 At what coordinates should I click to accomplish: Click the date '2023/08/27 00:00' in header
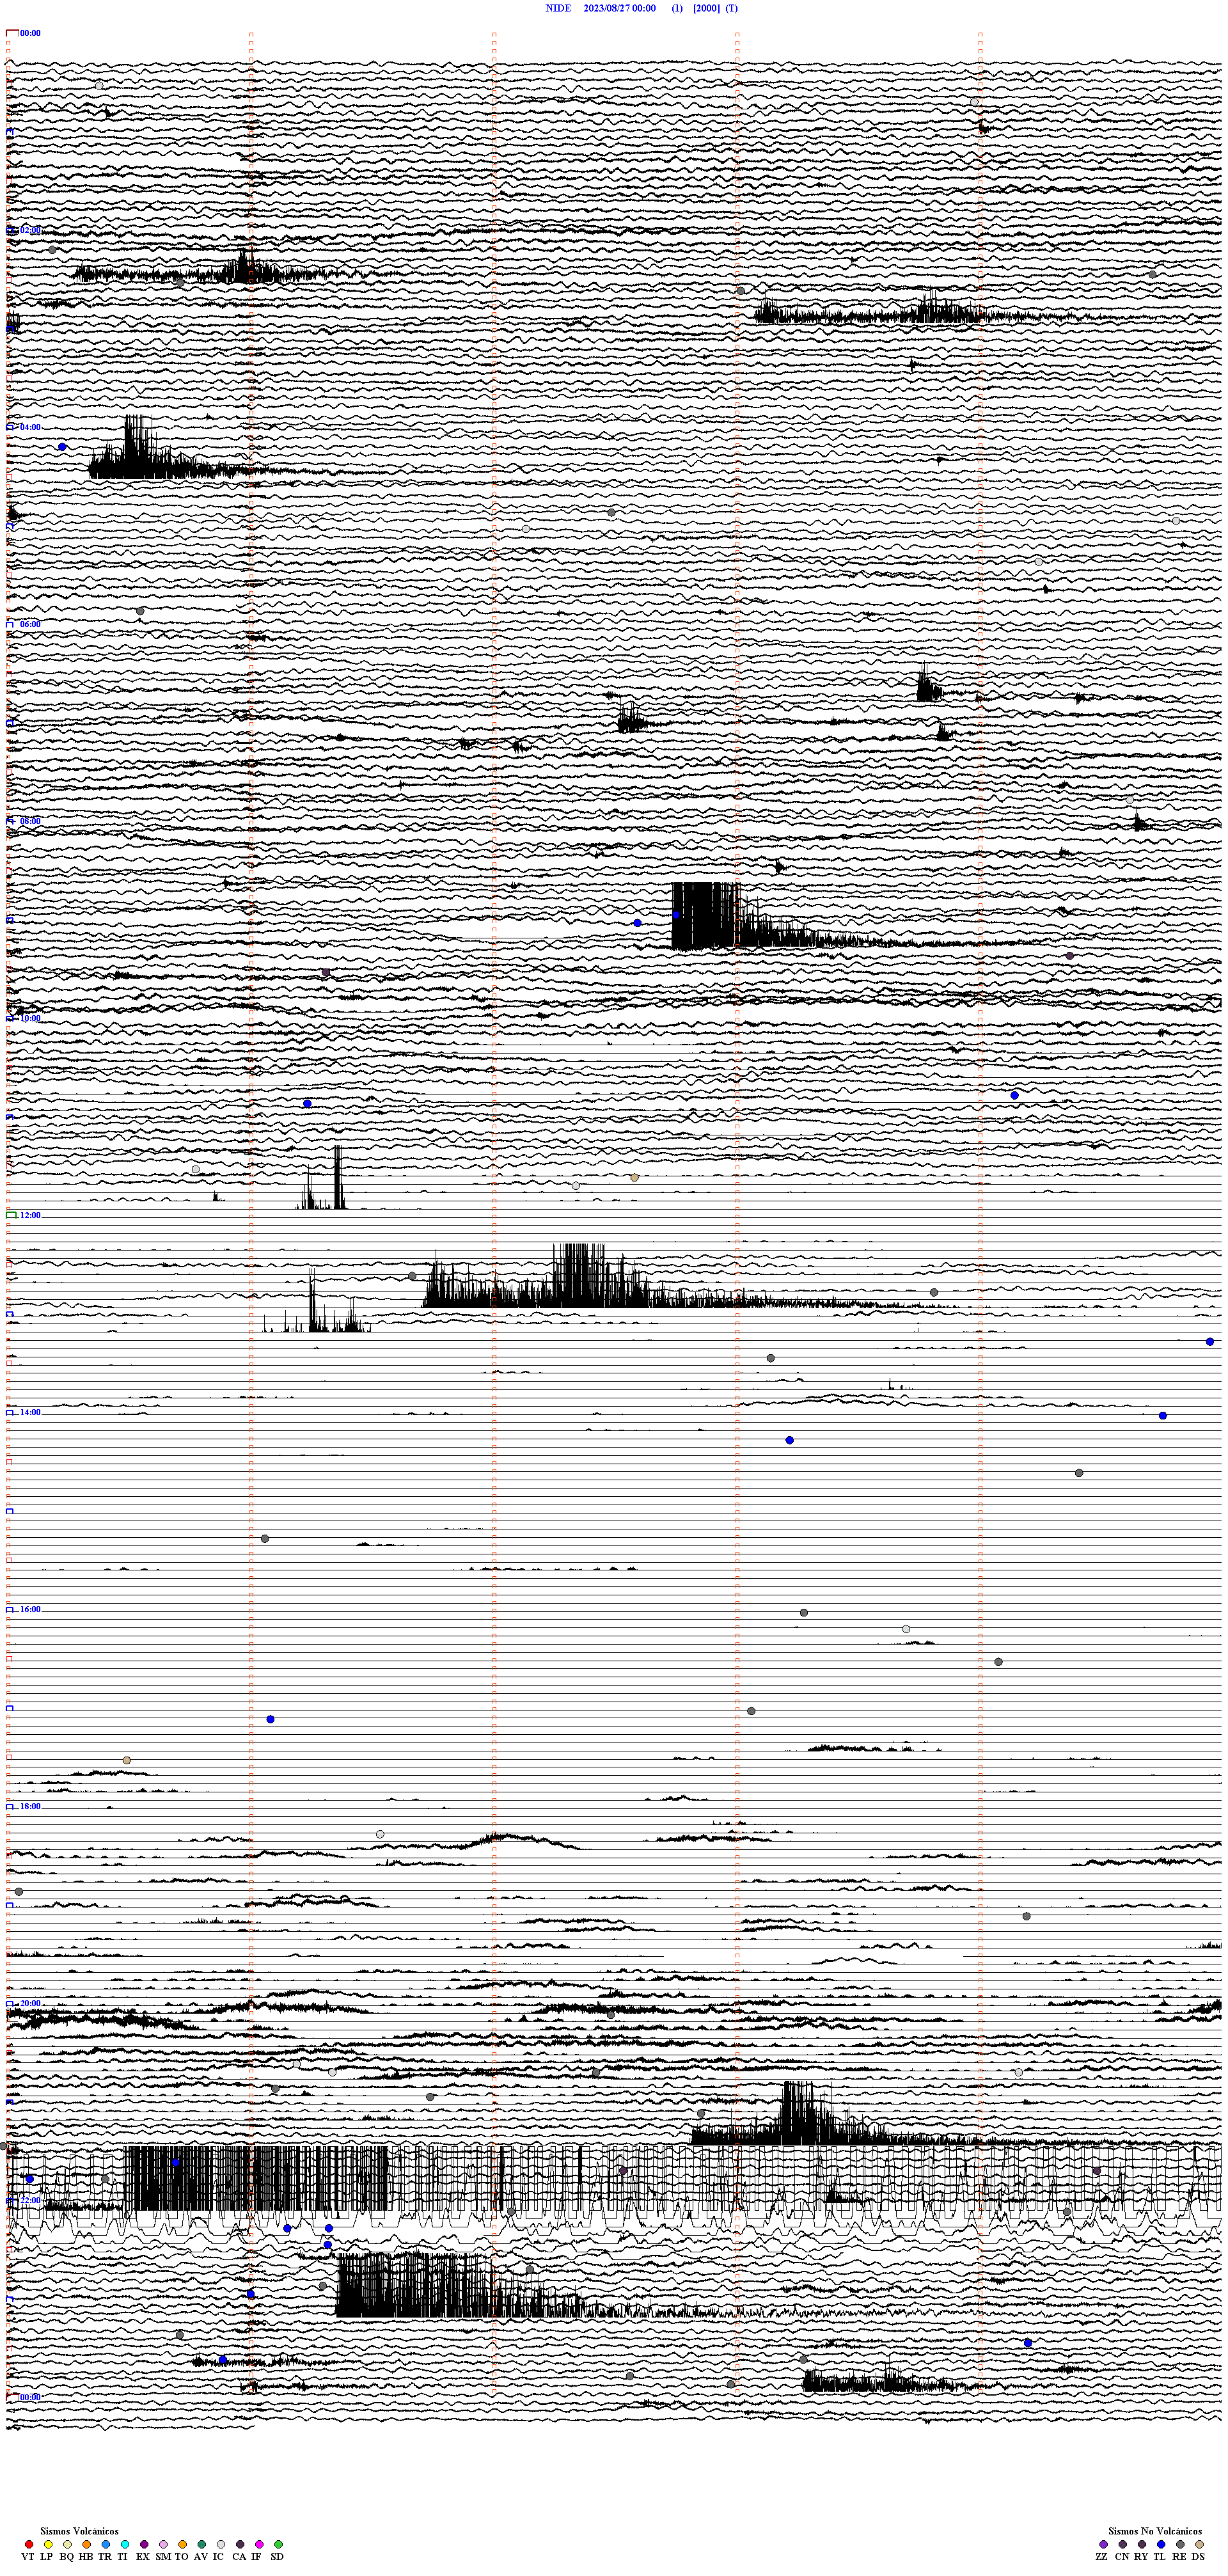pyautogui.click(x=620, y=8)
